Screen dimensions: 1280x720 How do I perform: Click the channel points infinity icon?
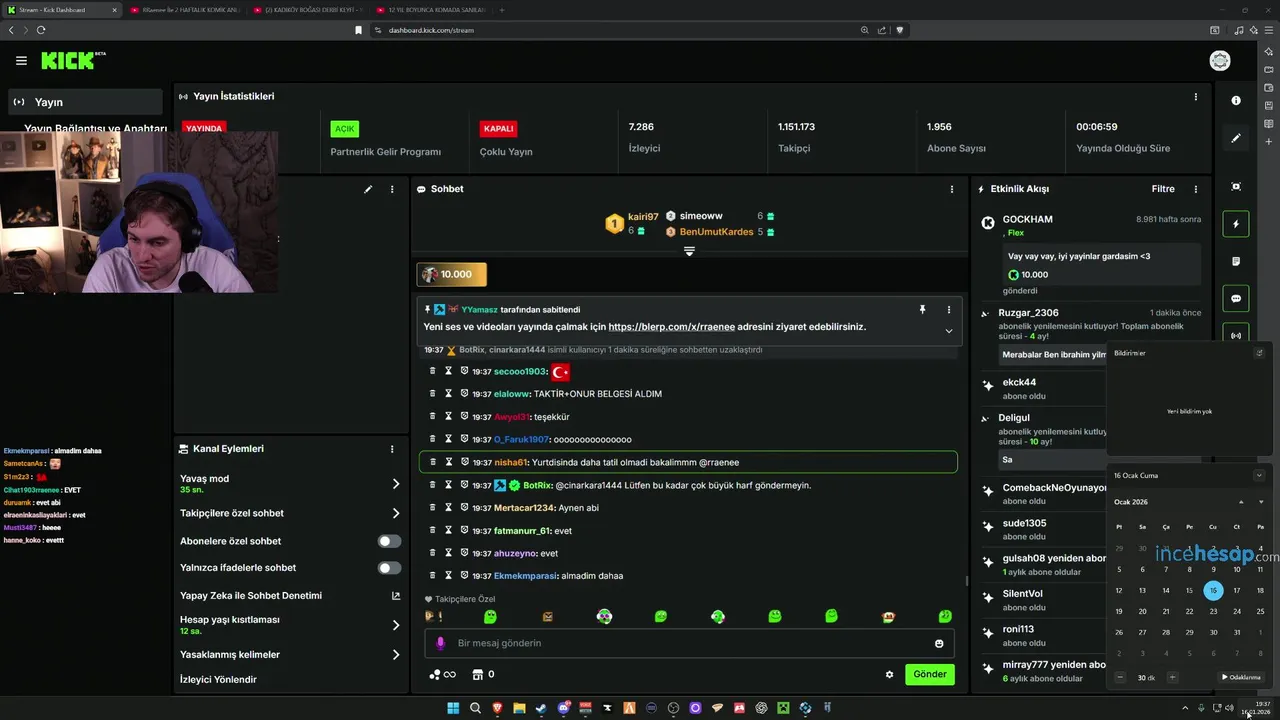[443, 674]
